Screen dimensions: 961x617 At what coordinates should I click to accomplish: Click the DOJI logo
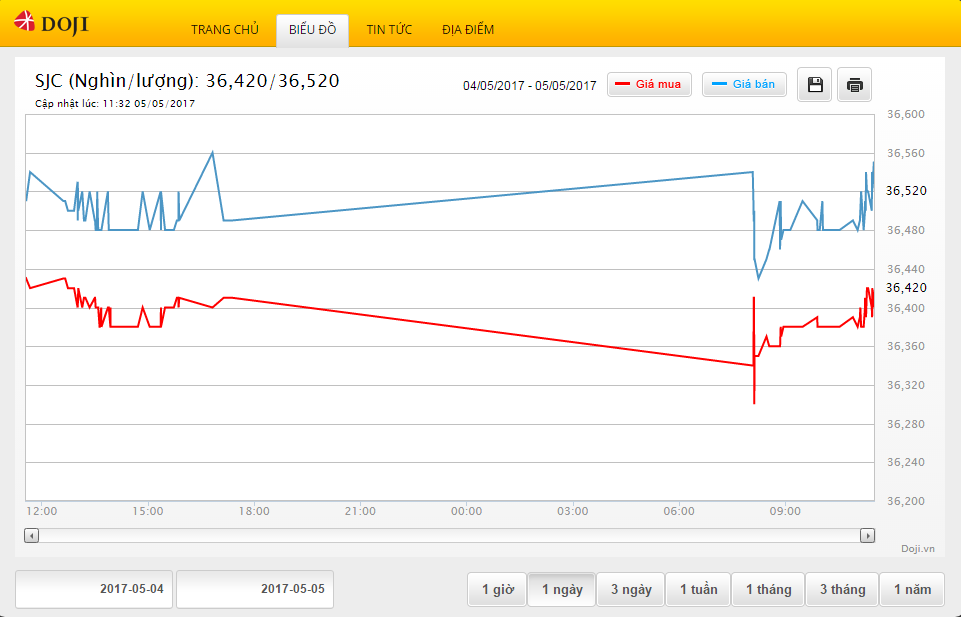pos(52,23)
